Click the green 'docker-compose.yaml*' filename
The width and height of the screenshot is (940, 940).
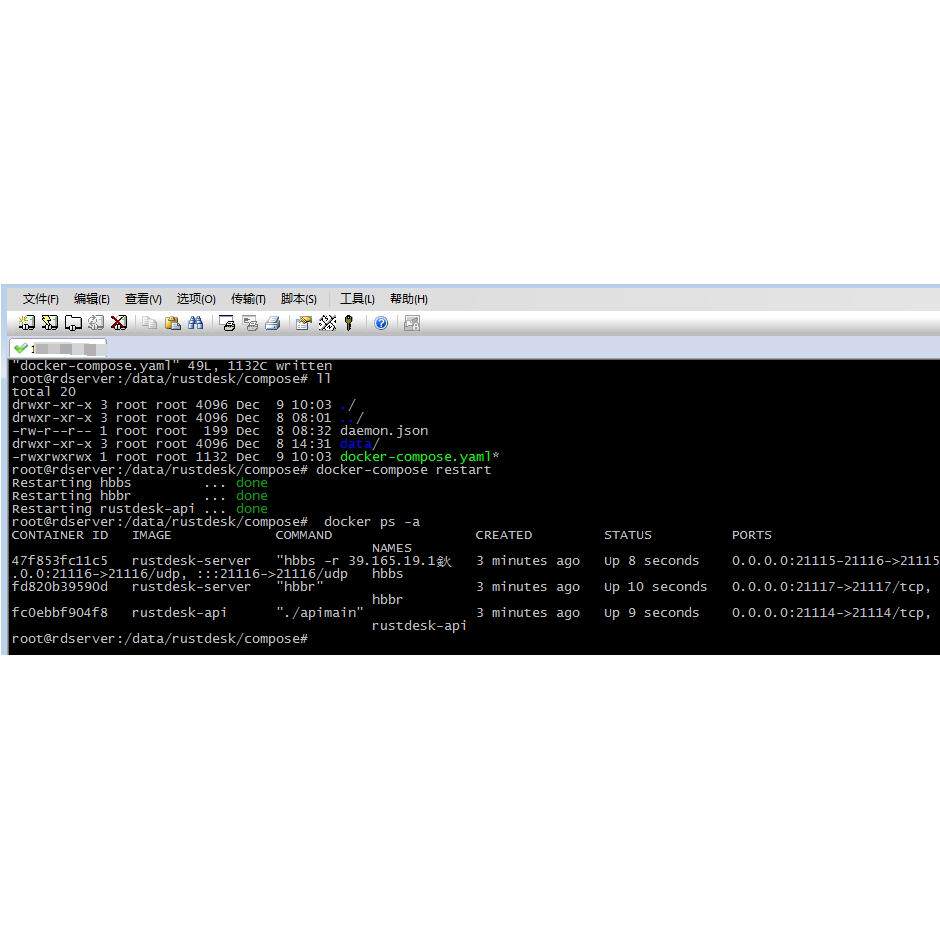[420, 457]
